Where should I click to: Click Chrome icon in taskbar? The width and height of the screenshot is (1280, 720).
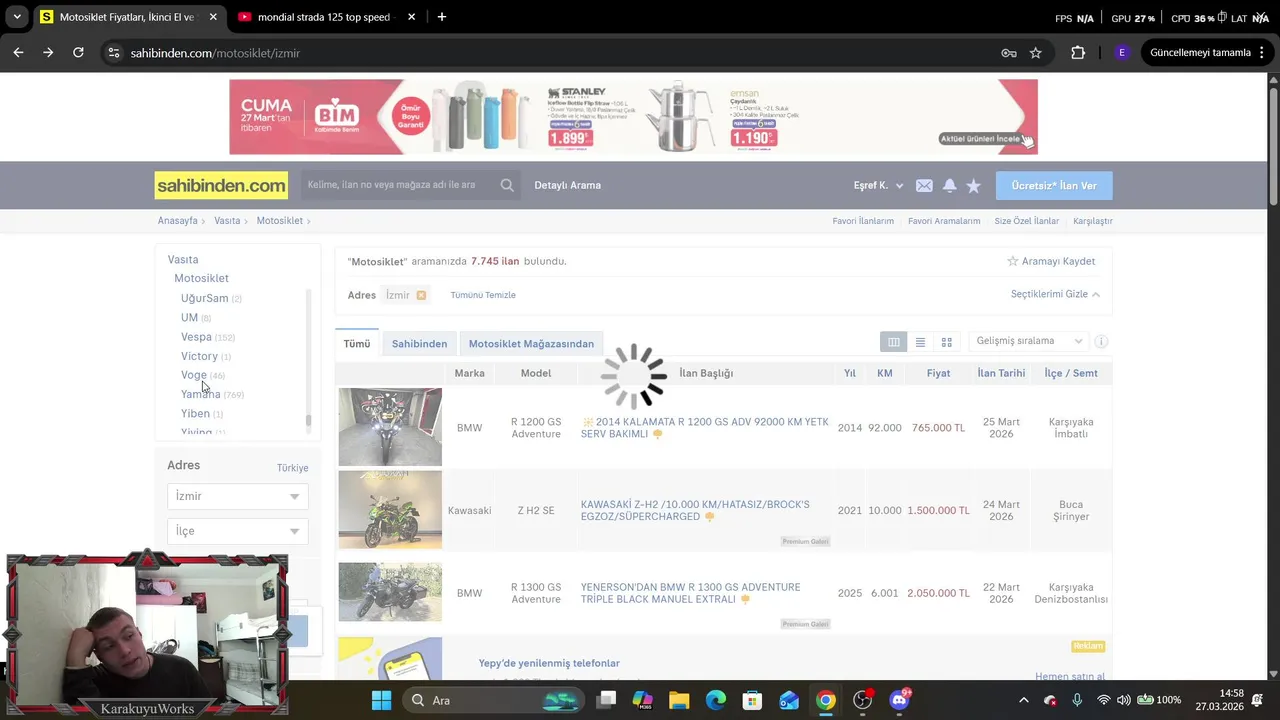pyautogui.click(x=826, y=700)
